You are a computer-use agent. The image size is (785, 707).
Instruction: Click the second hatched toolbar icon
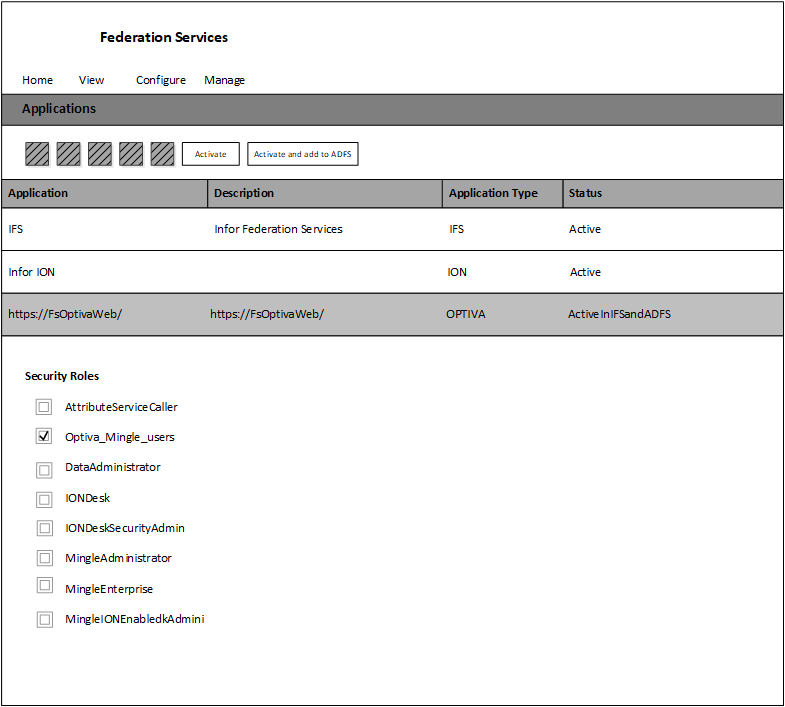pos(68,154)
